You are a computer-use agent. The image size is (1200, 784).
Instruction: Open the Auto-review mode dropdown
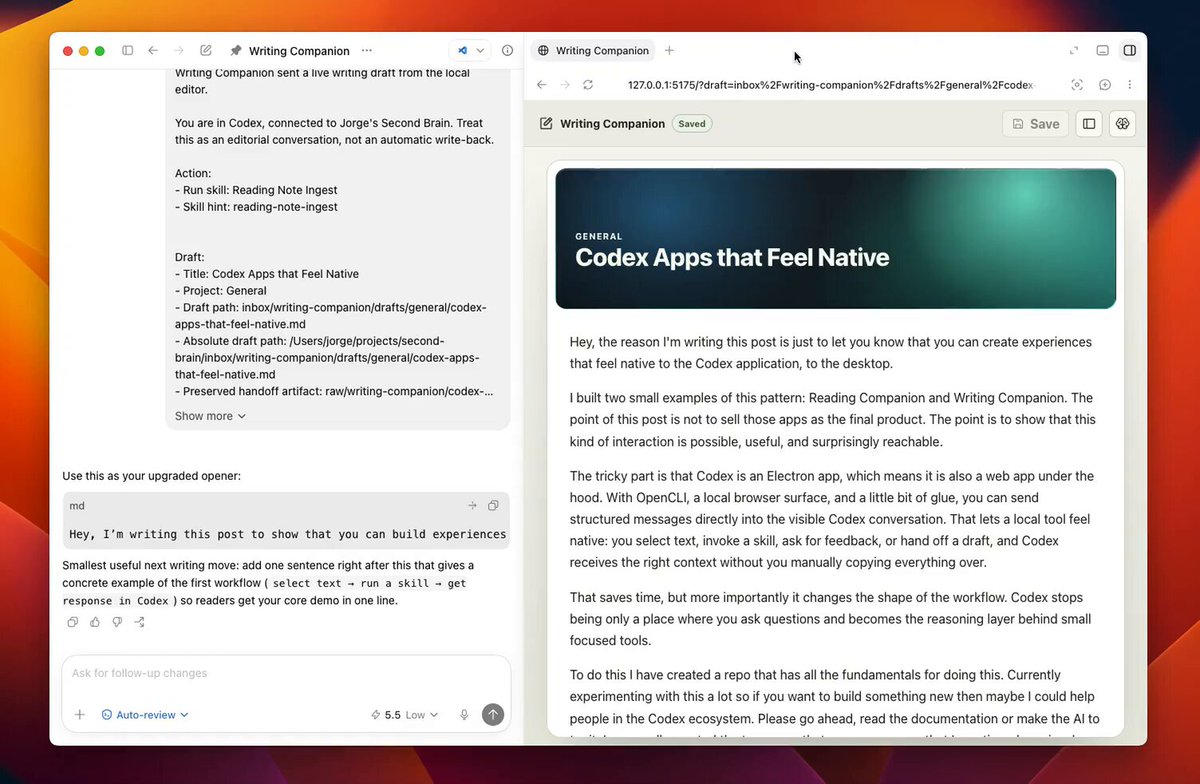pyautogui.click(x=145, y=715)
